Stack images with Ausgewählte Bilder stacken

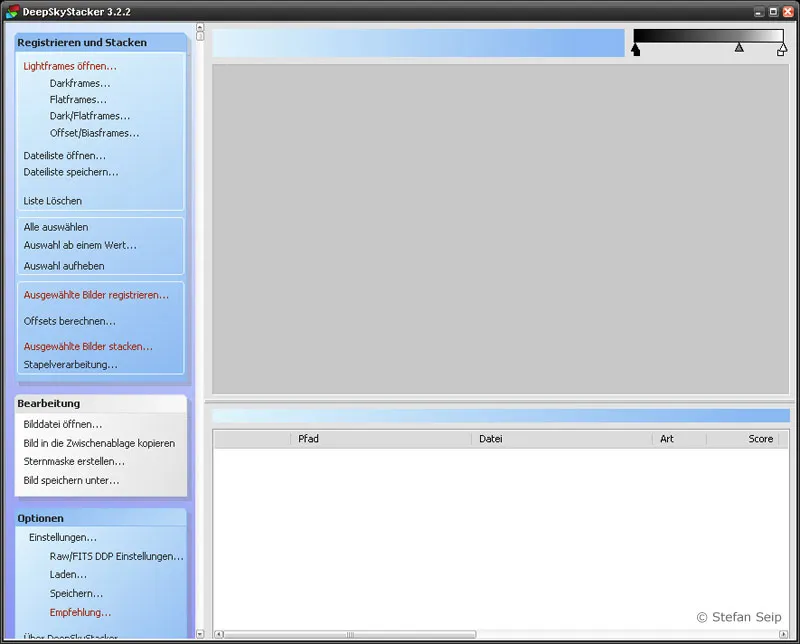pos(88,346)
